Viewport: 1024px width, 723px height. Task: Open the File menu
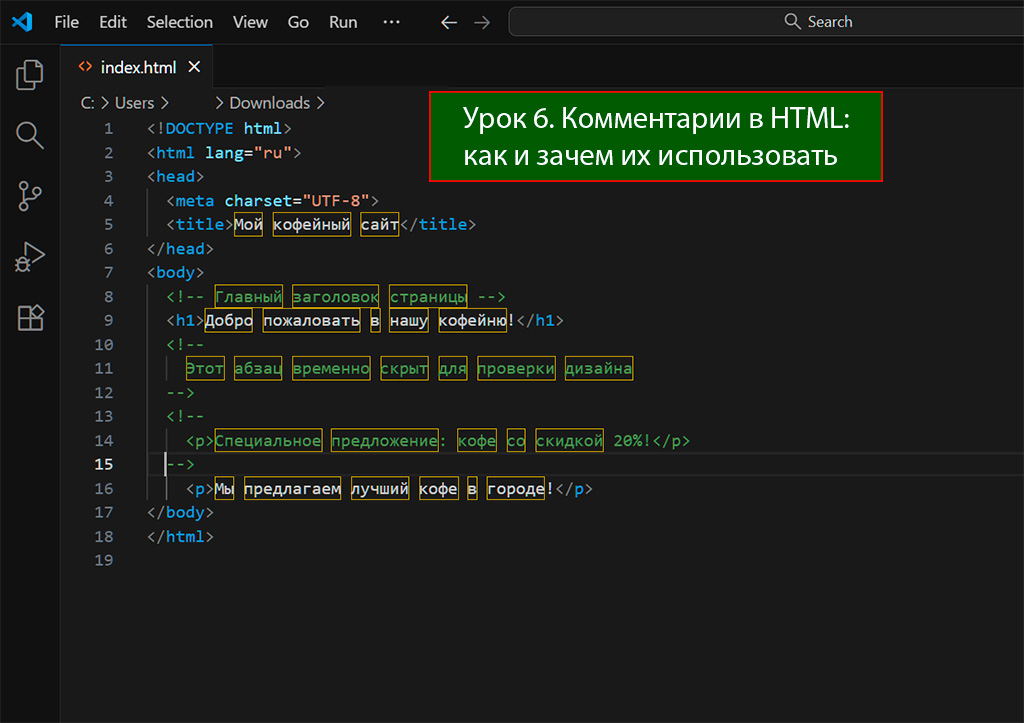[66, 22]
